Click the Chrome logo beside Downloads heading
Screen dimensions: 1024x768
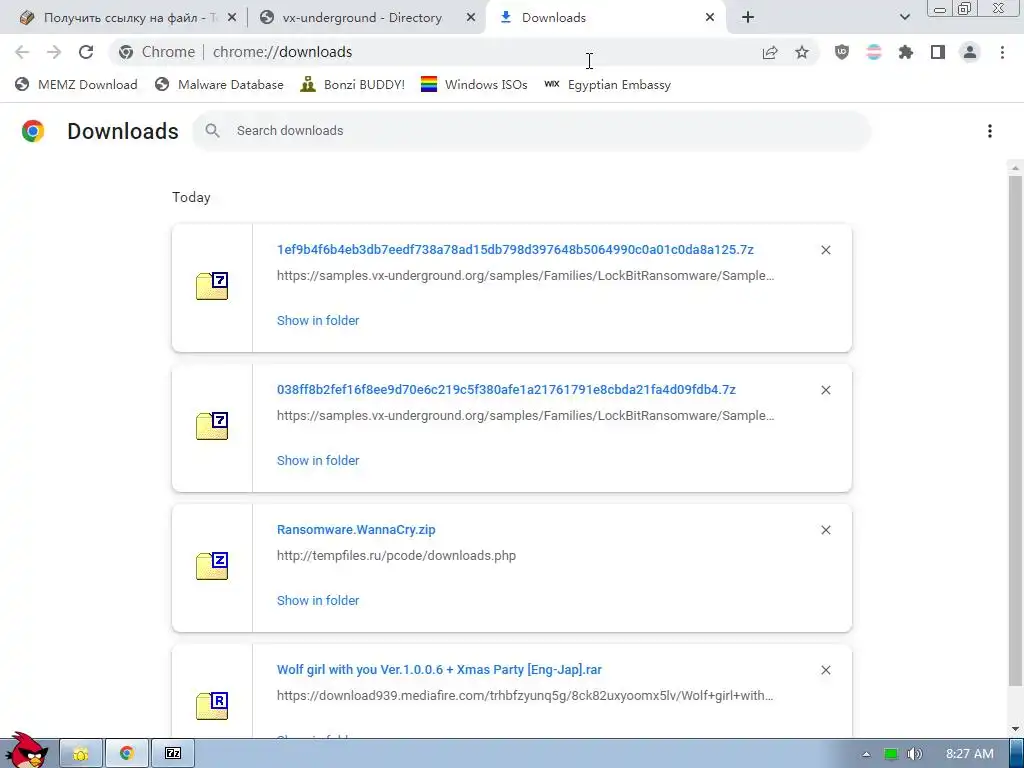pos(33,131)
